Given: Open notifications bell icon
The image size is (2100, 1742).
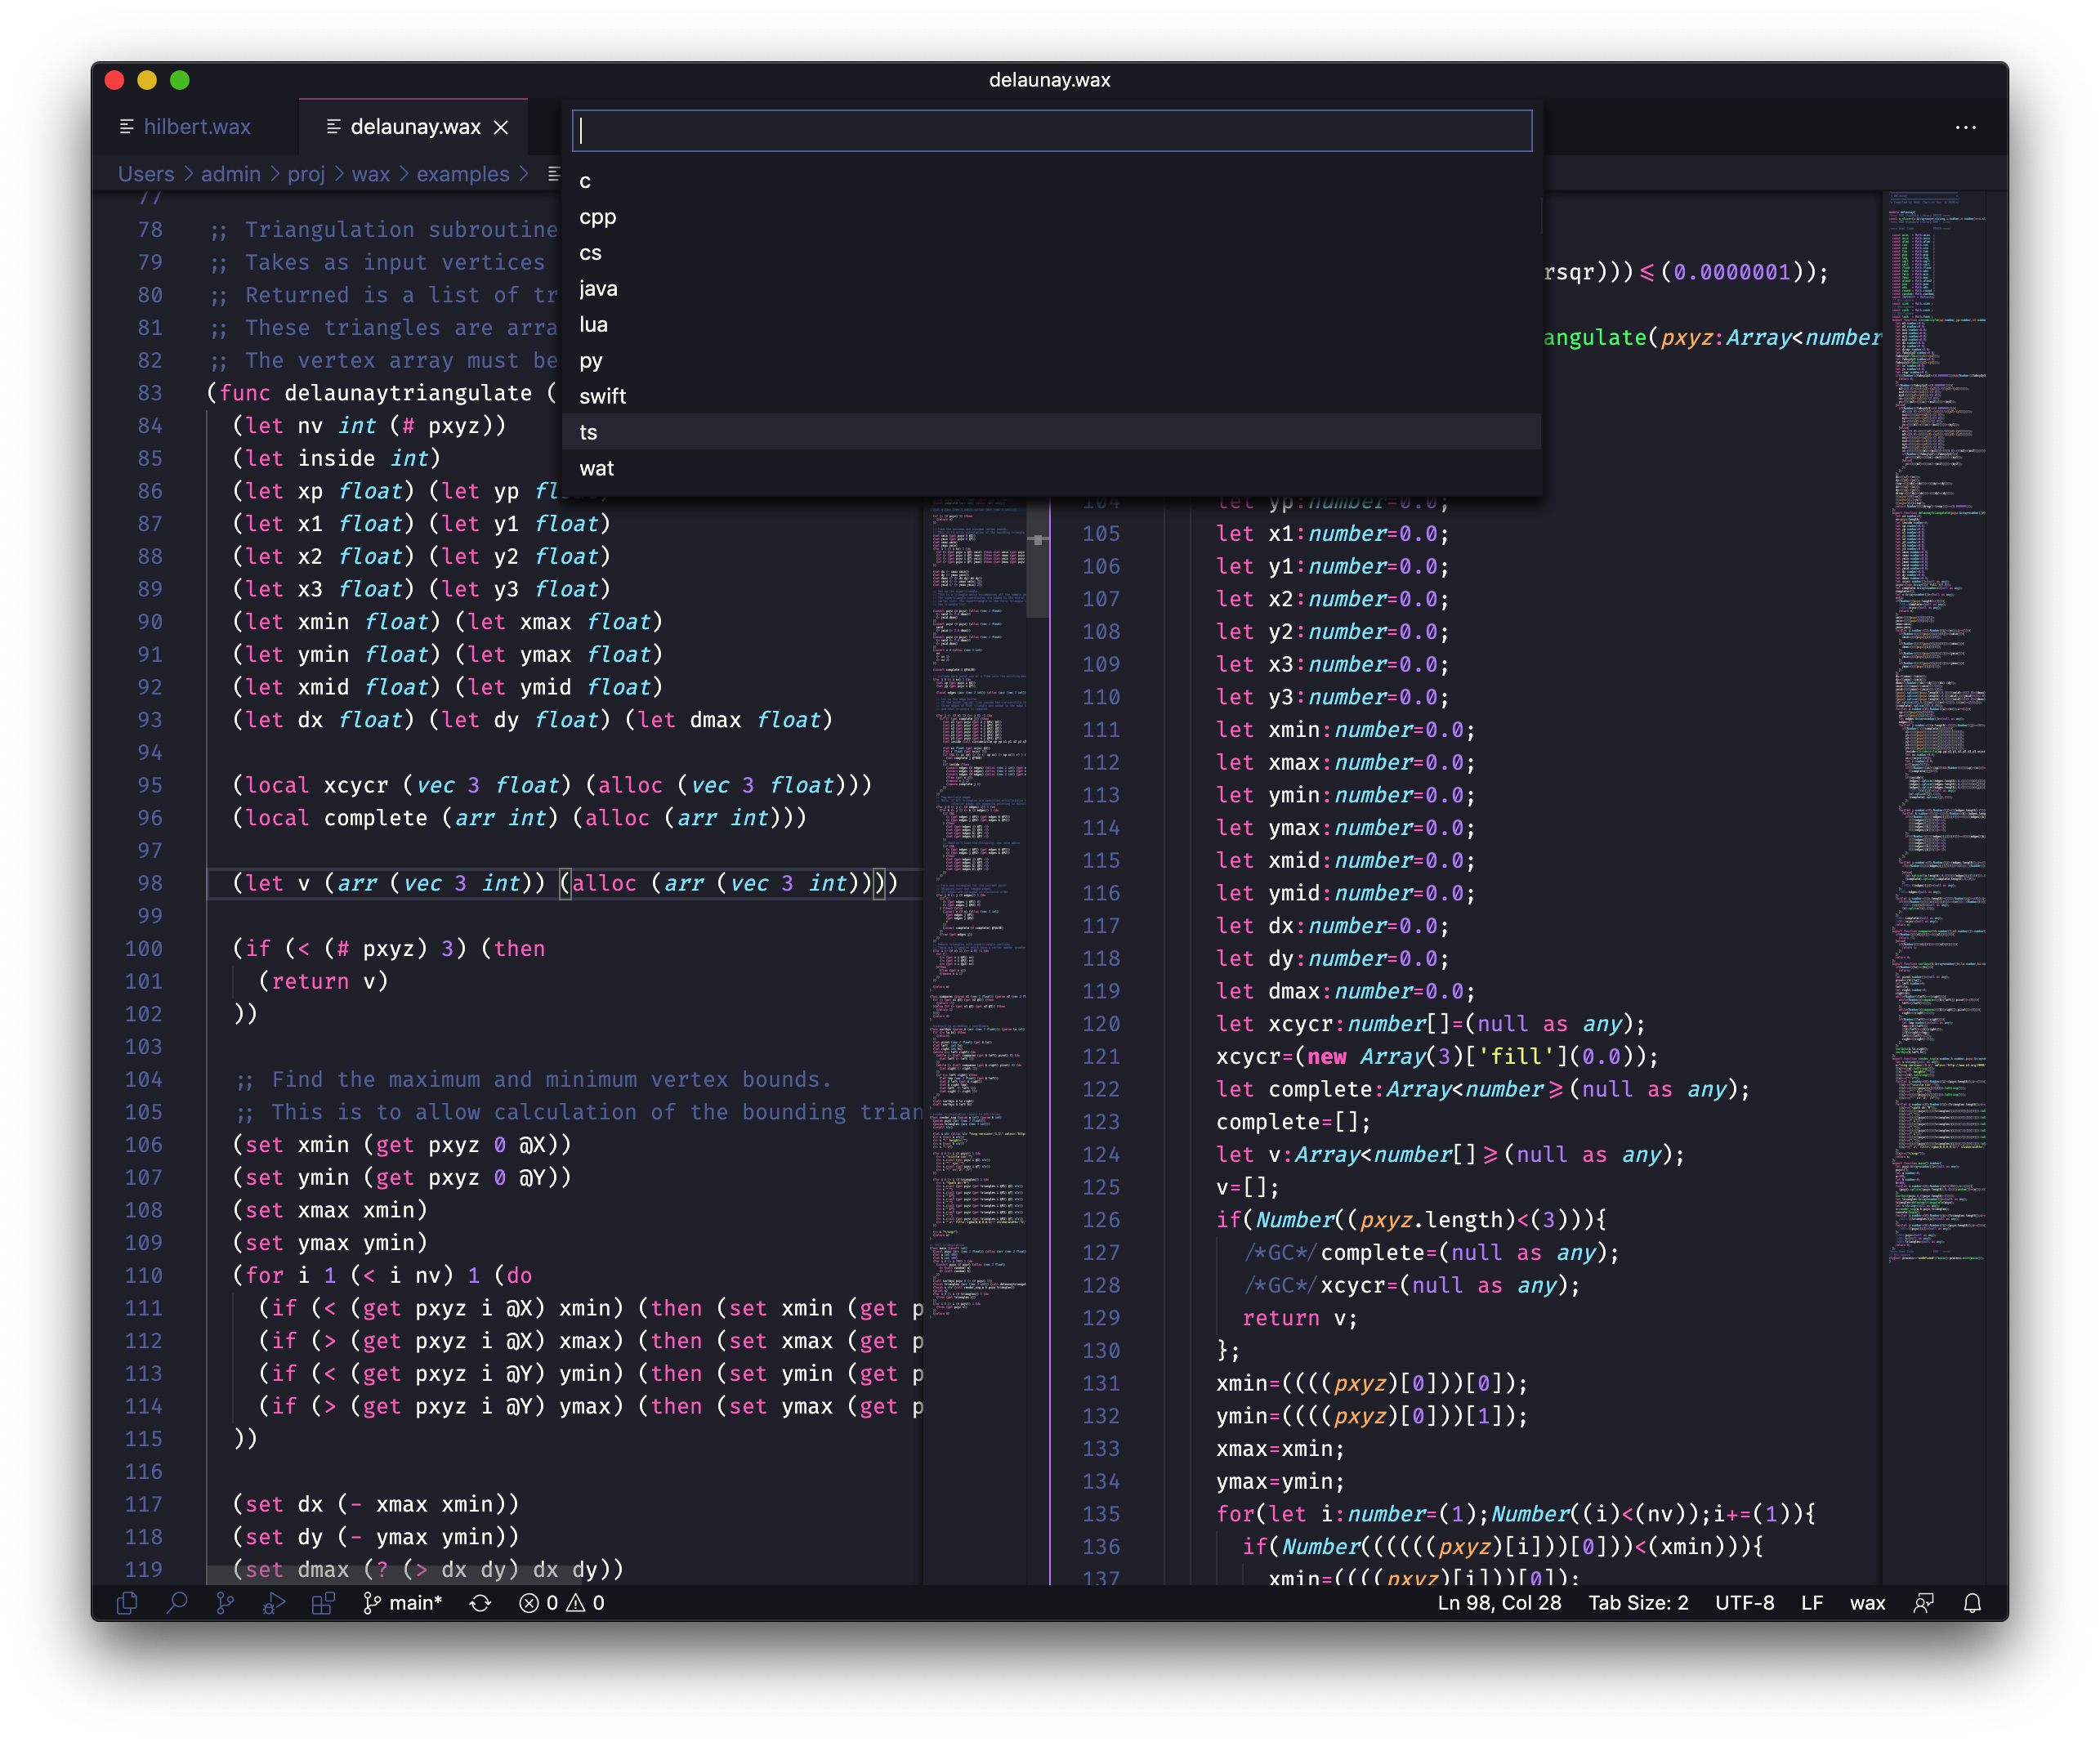Looking at the screenshot, I should click(1972, 1603).
